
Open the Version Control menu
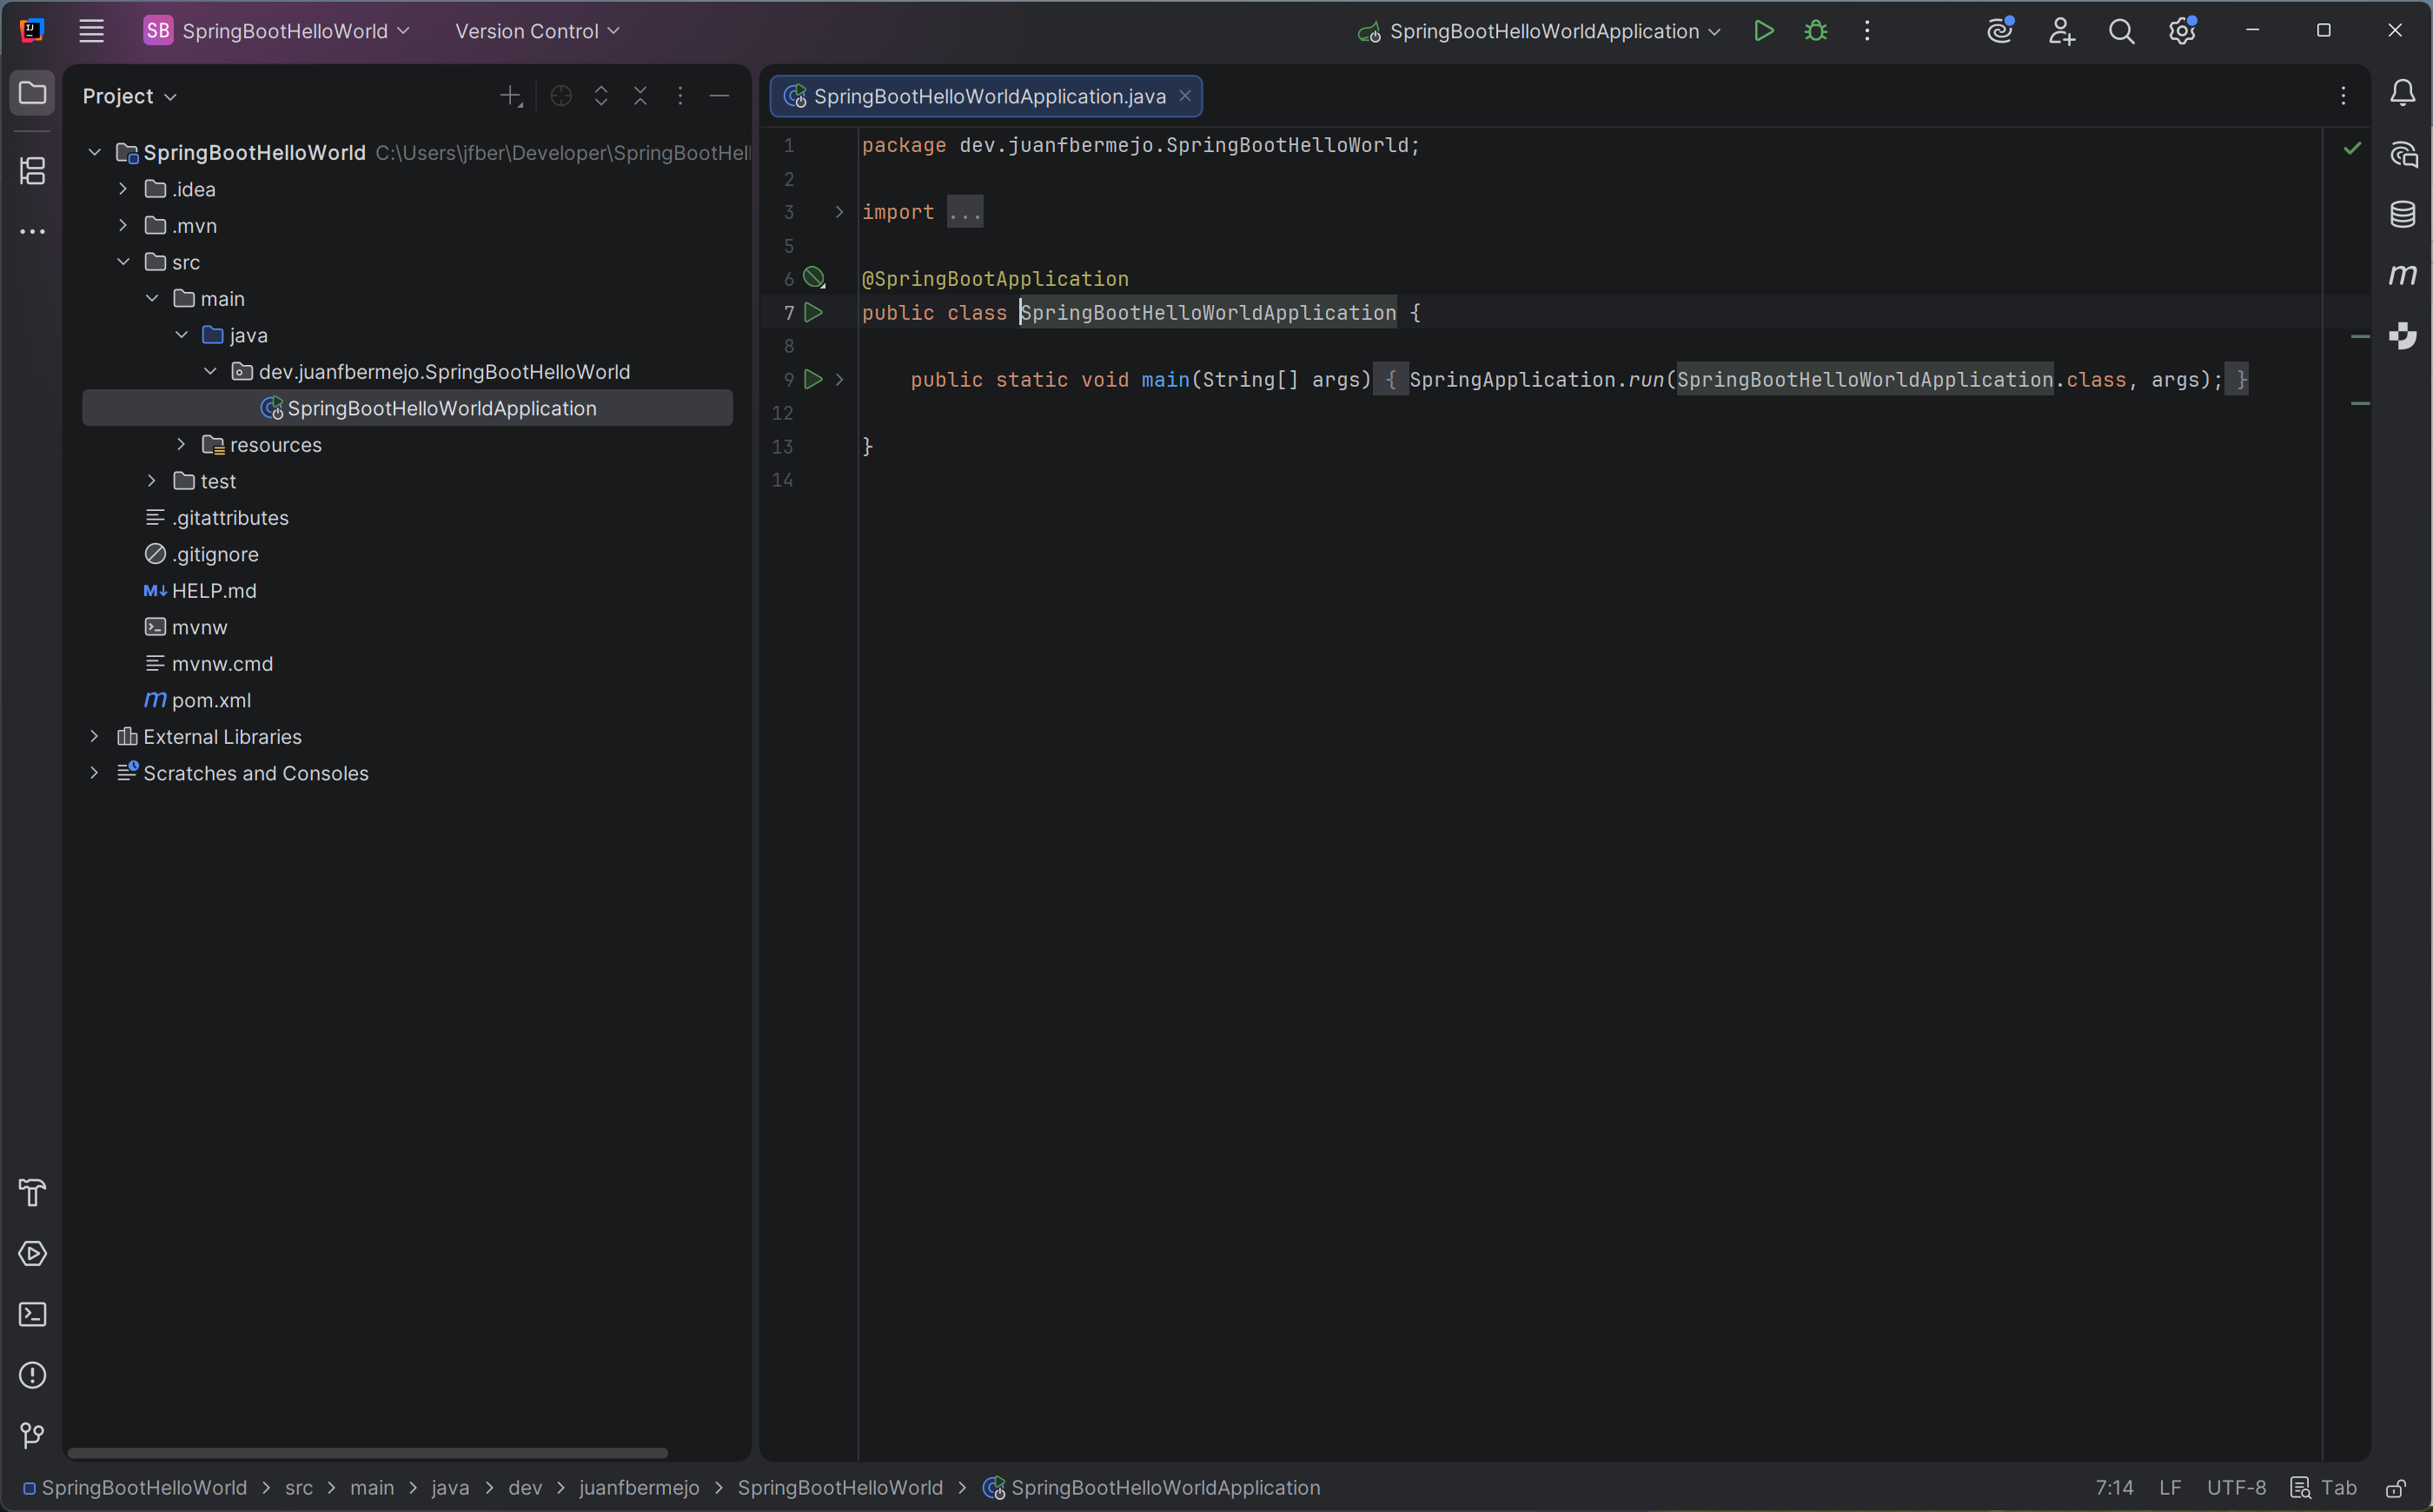click(536, 30)
